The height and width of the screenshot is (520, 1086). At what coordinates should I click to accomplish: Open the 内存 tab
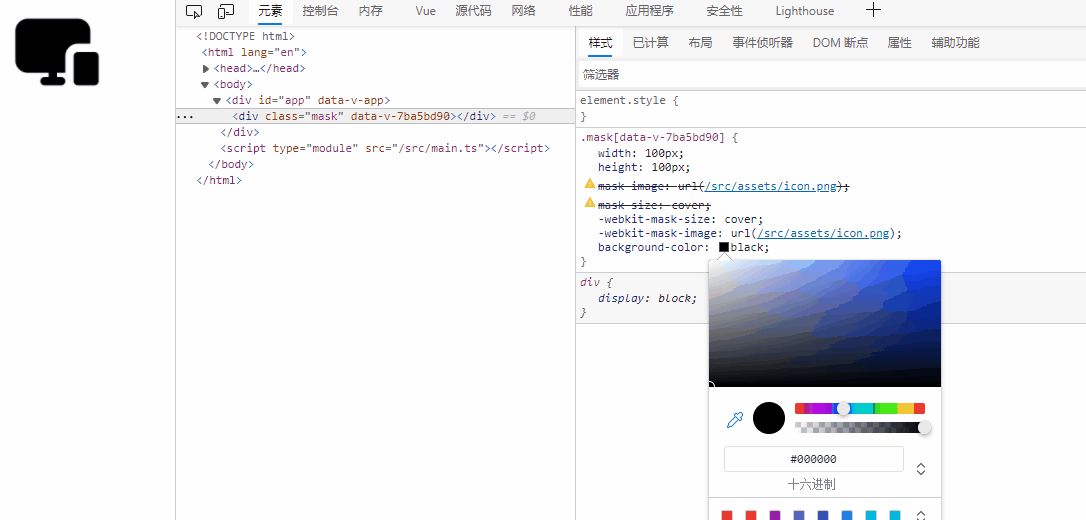371,11
